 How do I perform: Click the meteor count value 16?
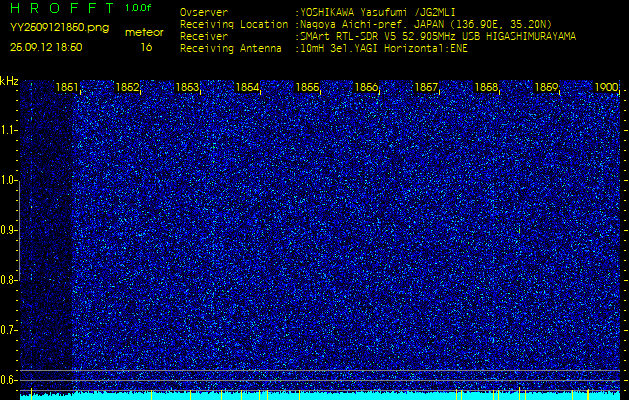click(146, 47)
